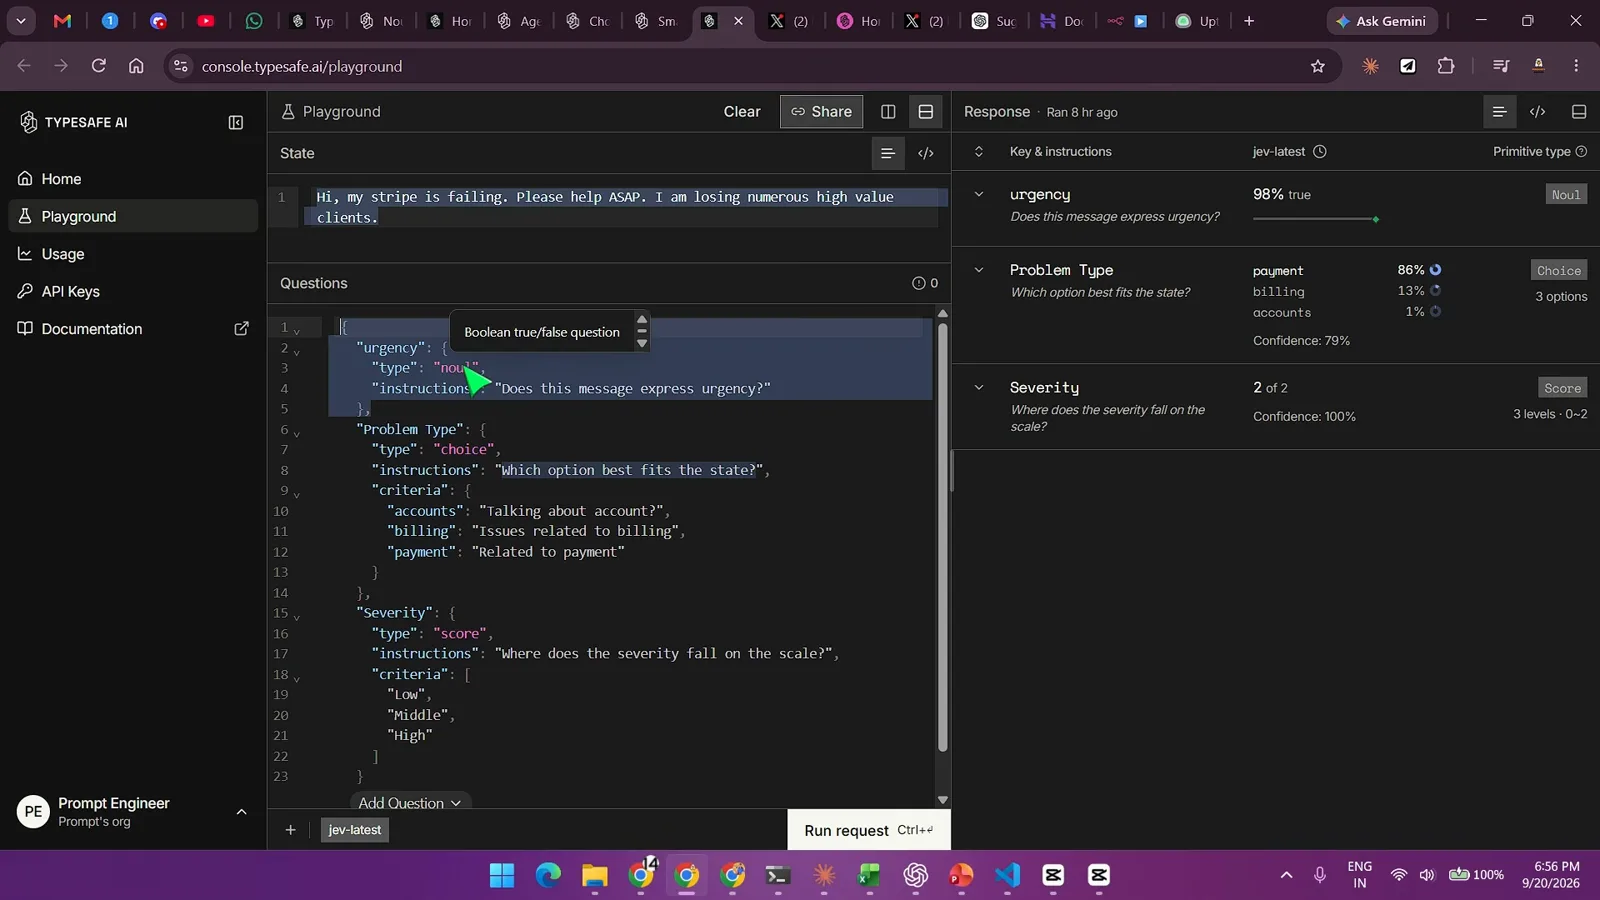1600x900 pixels.
Task: Run the request
Action: (x=869, y=830)
